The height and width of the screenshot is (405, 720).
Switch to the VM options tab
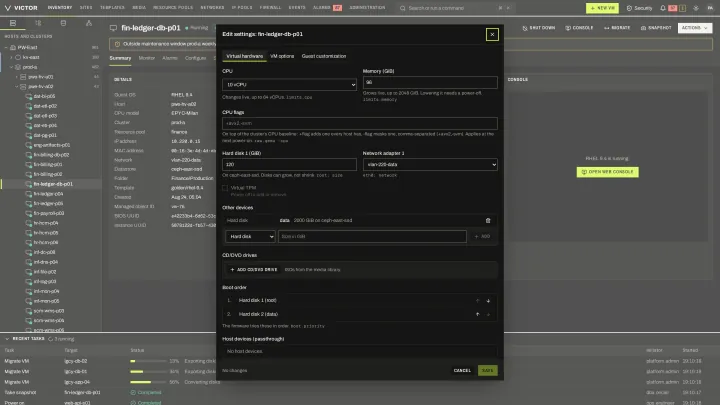pyautogui.click(x=282, y=56)
